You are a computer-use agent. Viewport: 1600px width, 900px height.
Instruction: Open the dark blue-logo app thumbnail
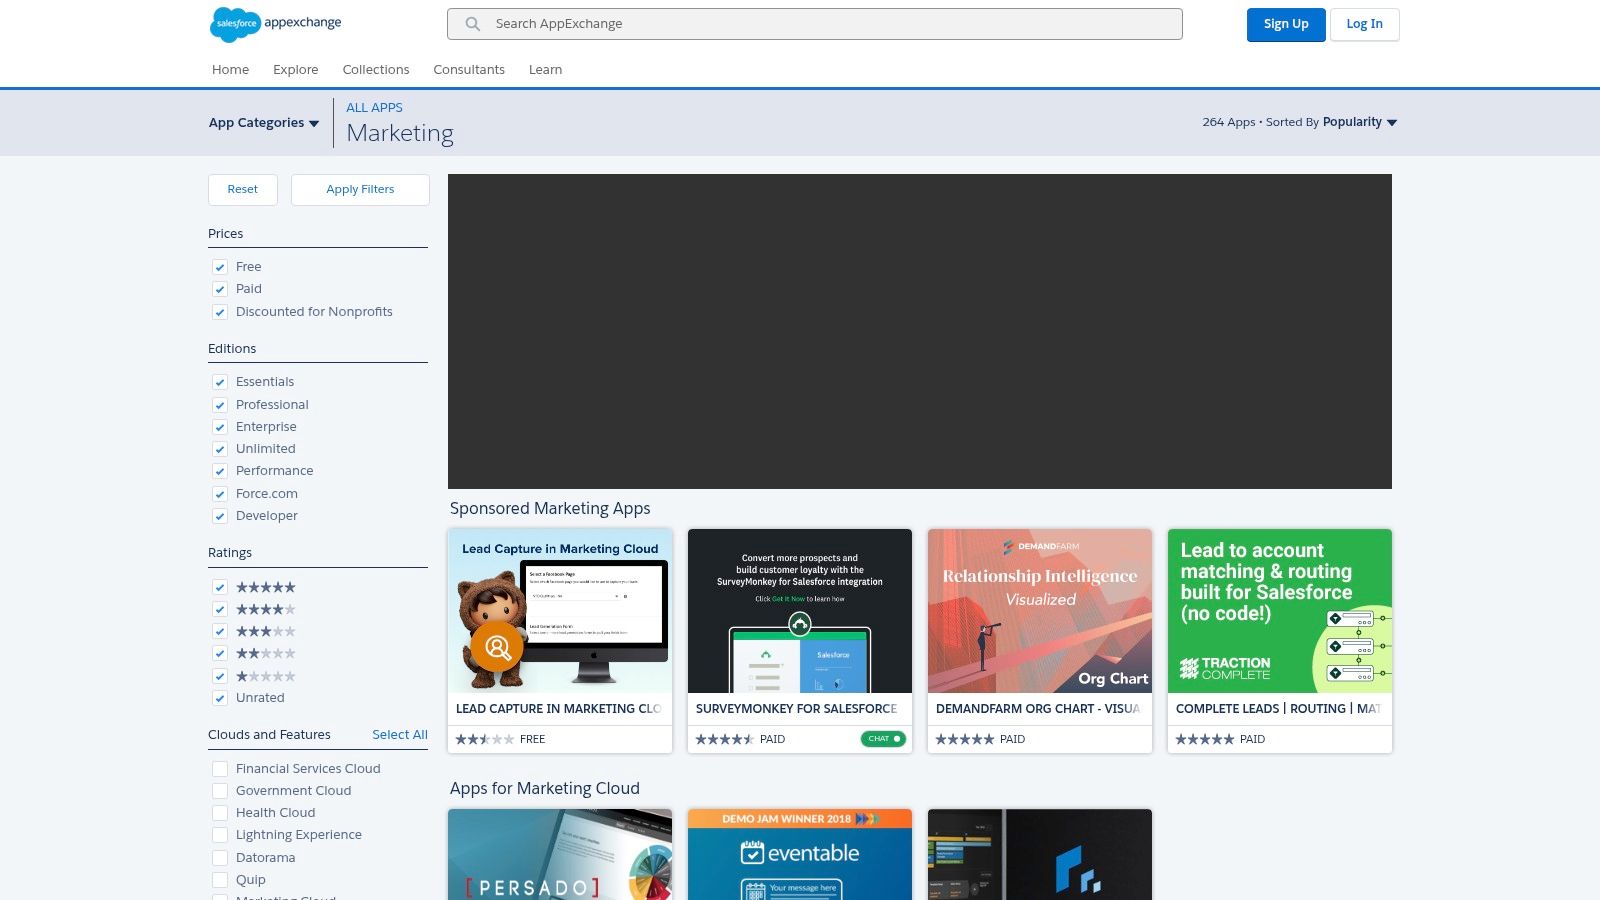click(x=1040, y=855)
